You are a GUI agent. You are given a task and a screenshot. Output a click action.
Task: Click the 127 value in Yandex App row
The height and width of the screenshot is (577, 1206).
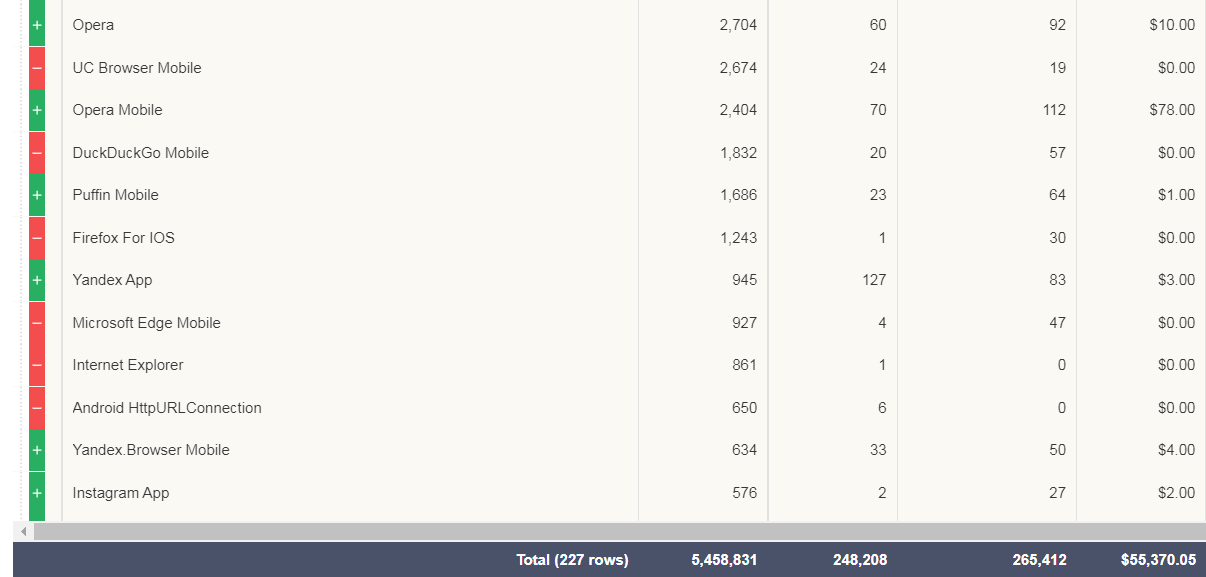click(874, 280)
